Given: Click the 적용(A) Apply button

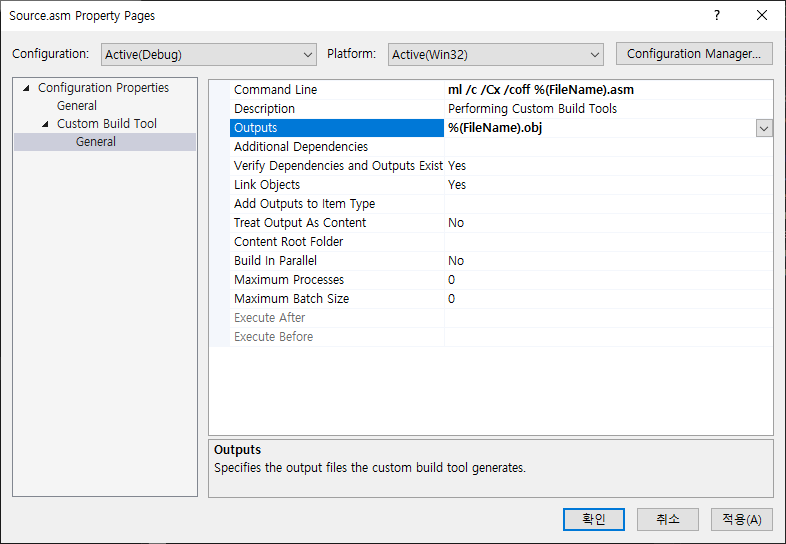Looking at the screenshot, I should pos(742,519).
